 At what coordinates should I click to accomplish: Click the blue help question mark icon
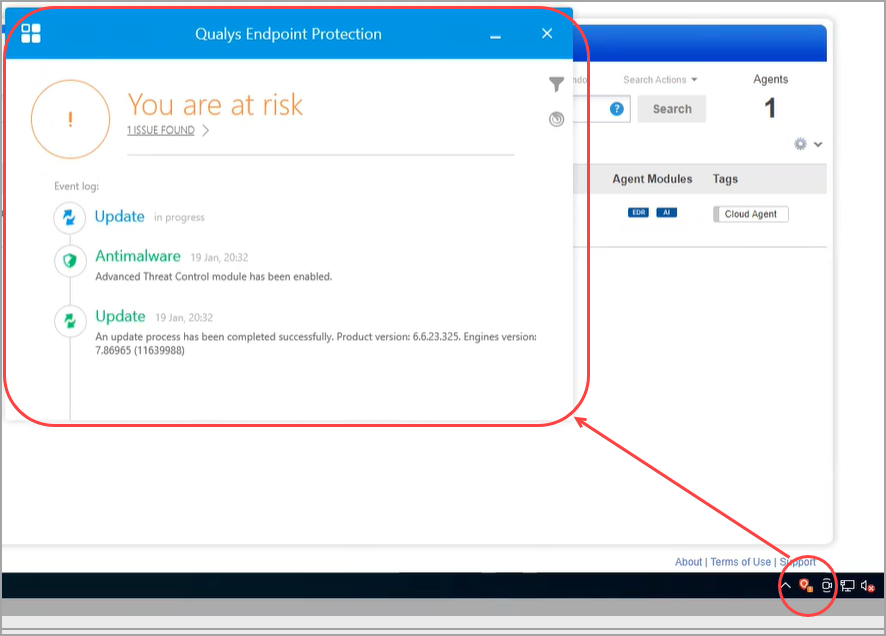(616, 109)
